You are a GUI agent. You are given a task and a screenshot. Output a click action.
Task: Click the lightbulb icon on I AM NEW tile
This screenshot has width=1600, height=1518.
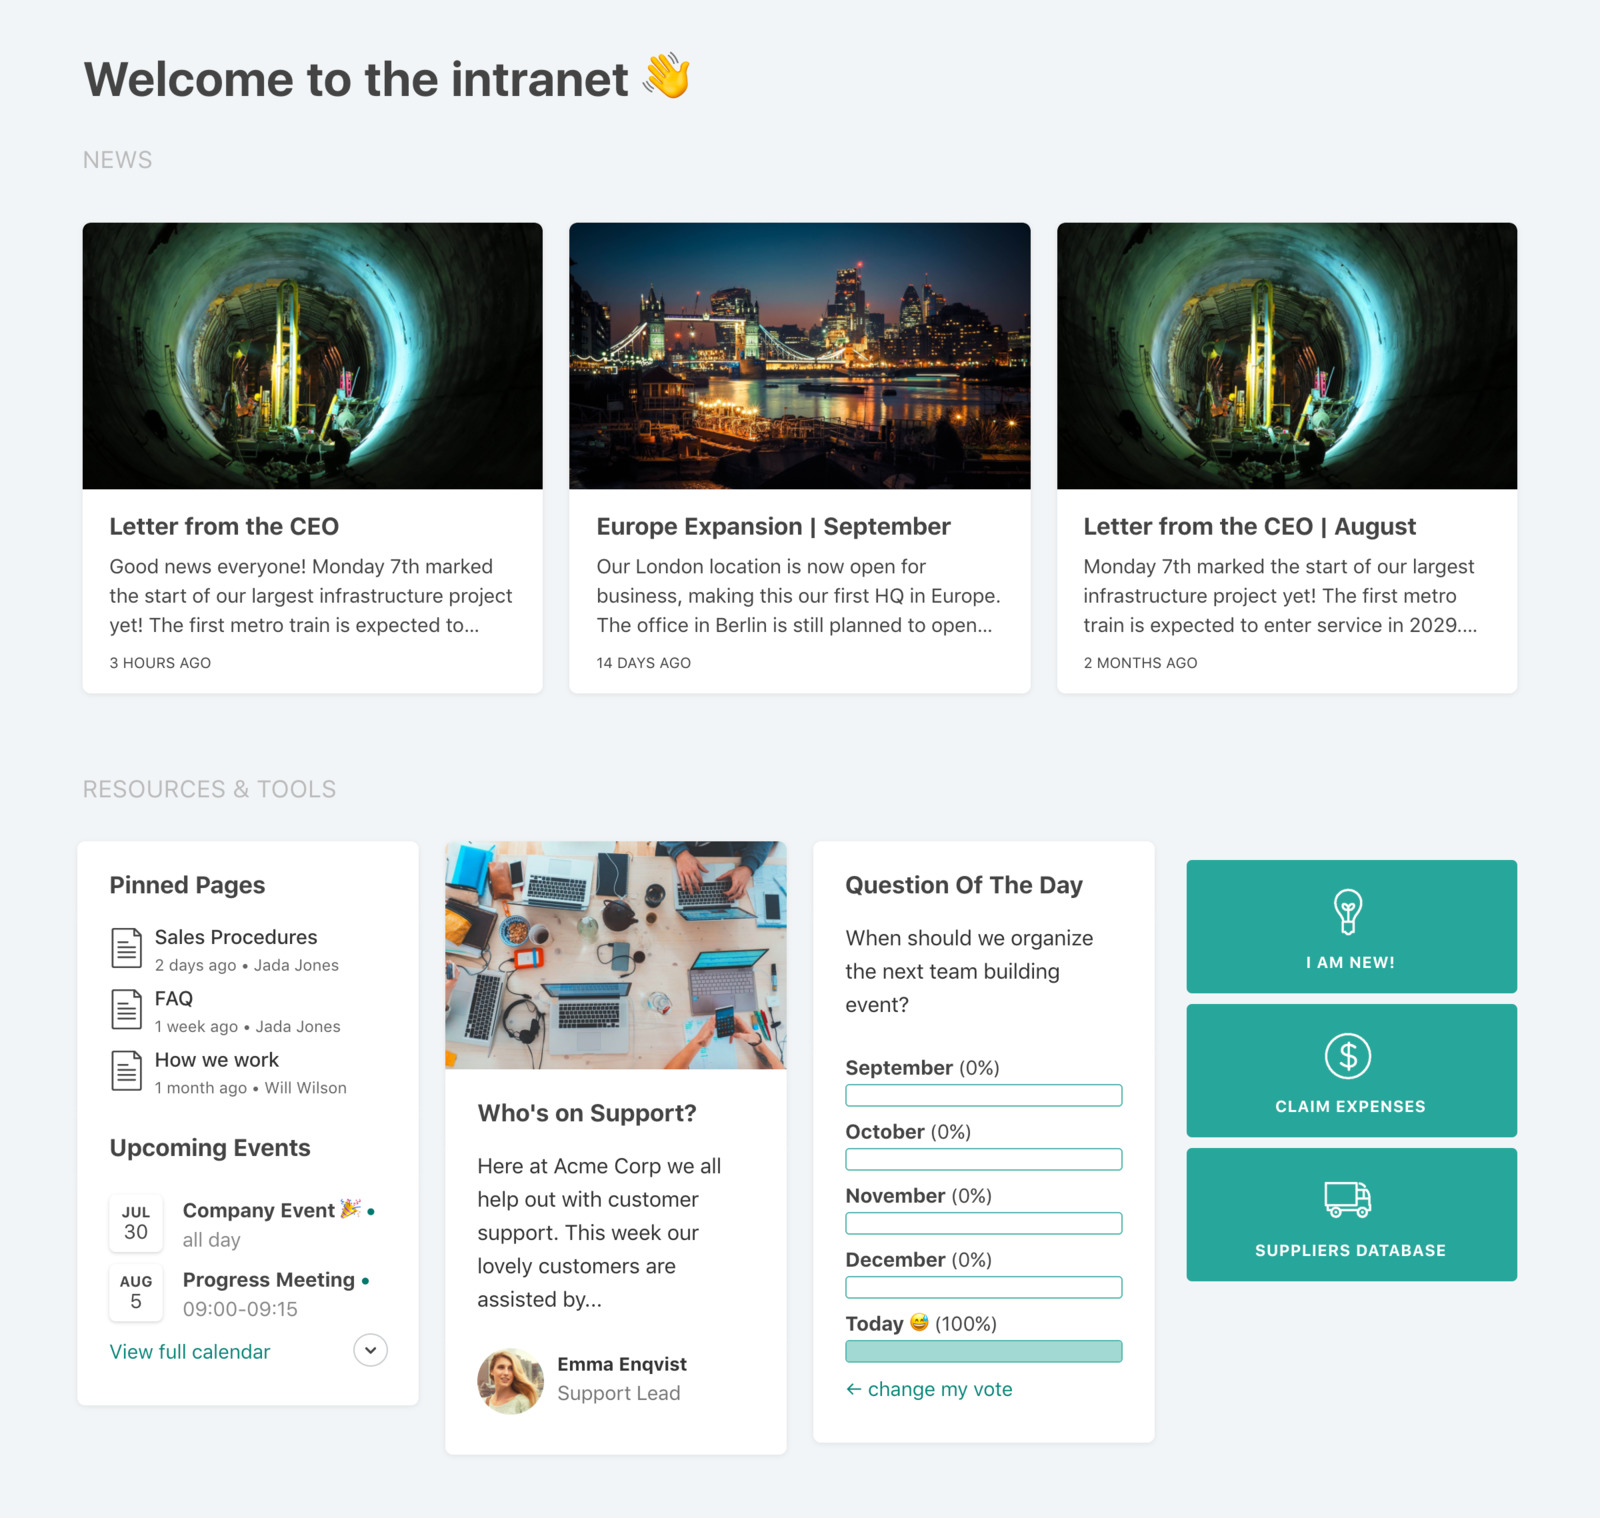pyautogui.click(x=1348, y=911)
